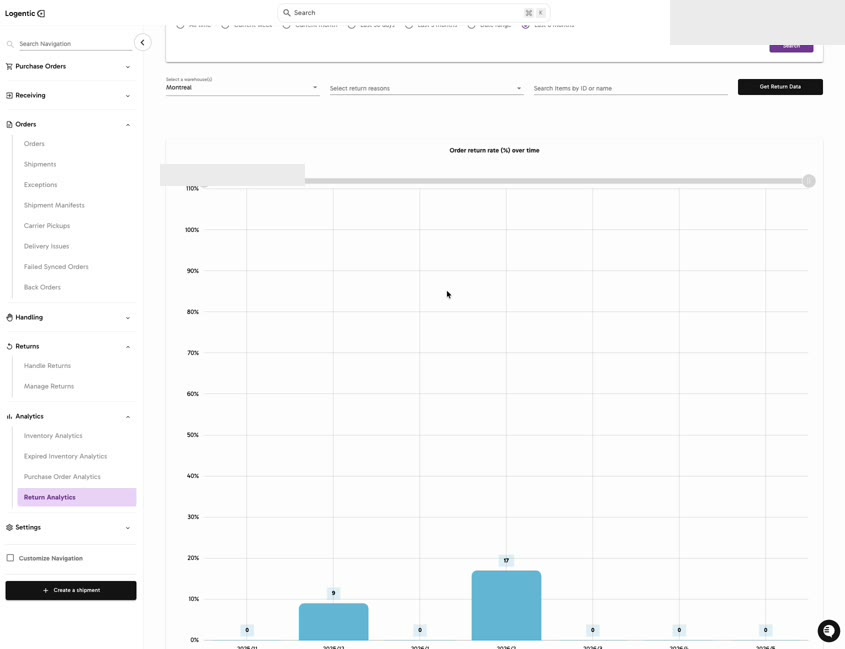Open Delivery Issues page
The width and height of the screenshot is (845, 649).
[46, 246]
